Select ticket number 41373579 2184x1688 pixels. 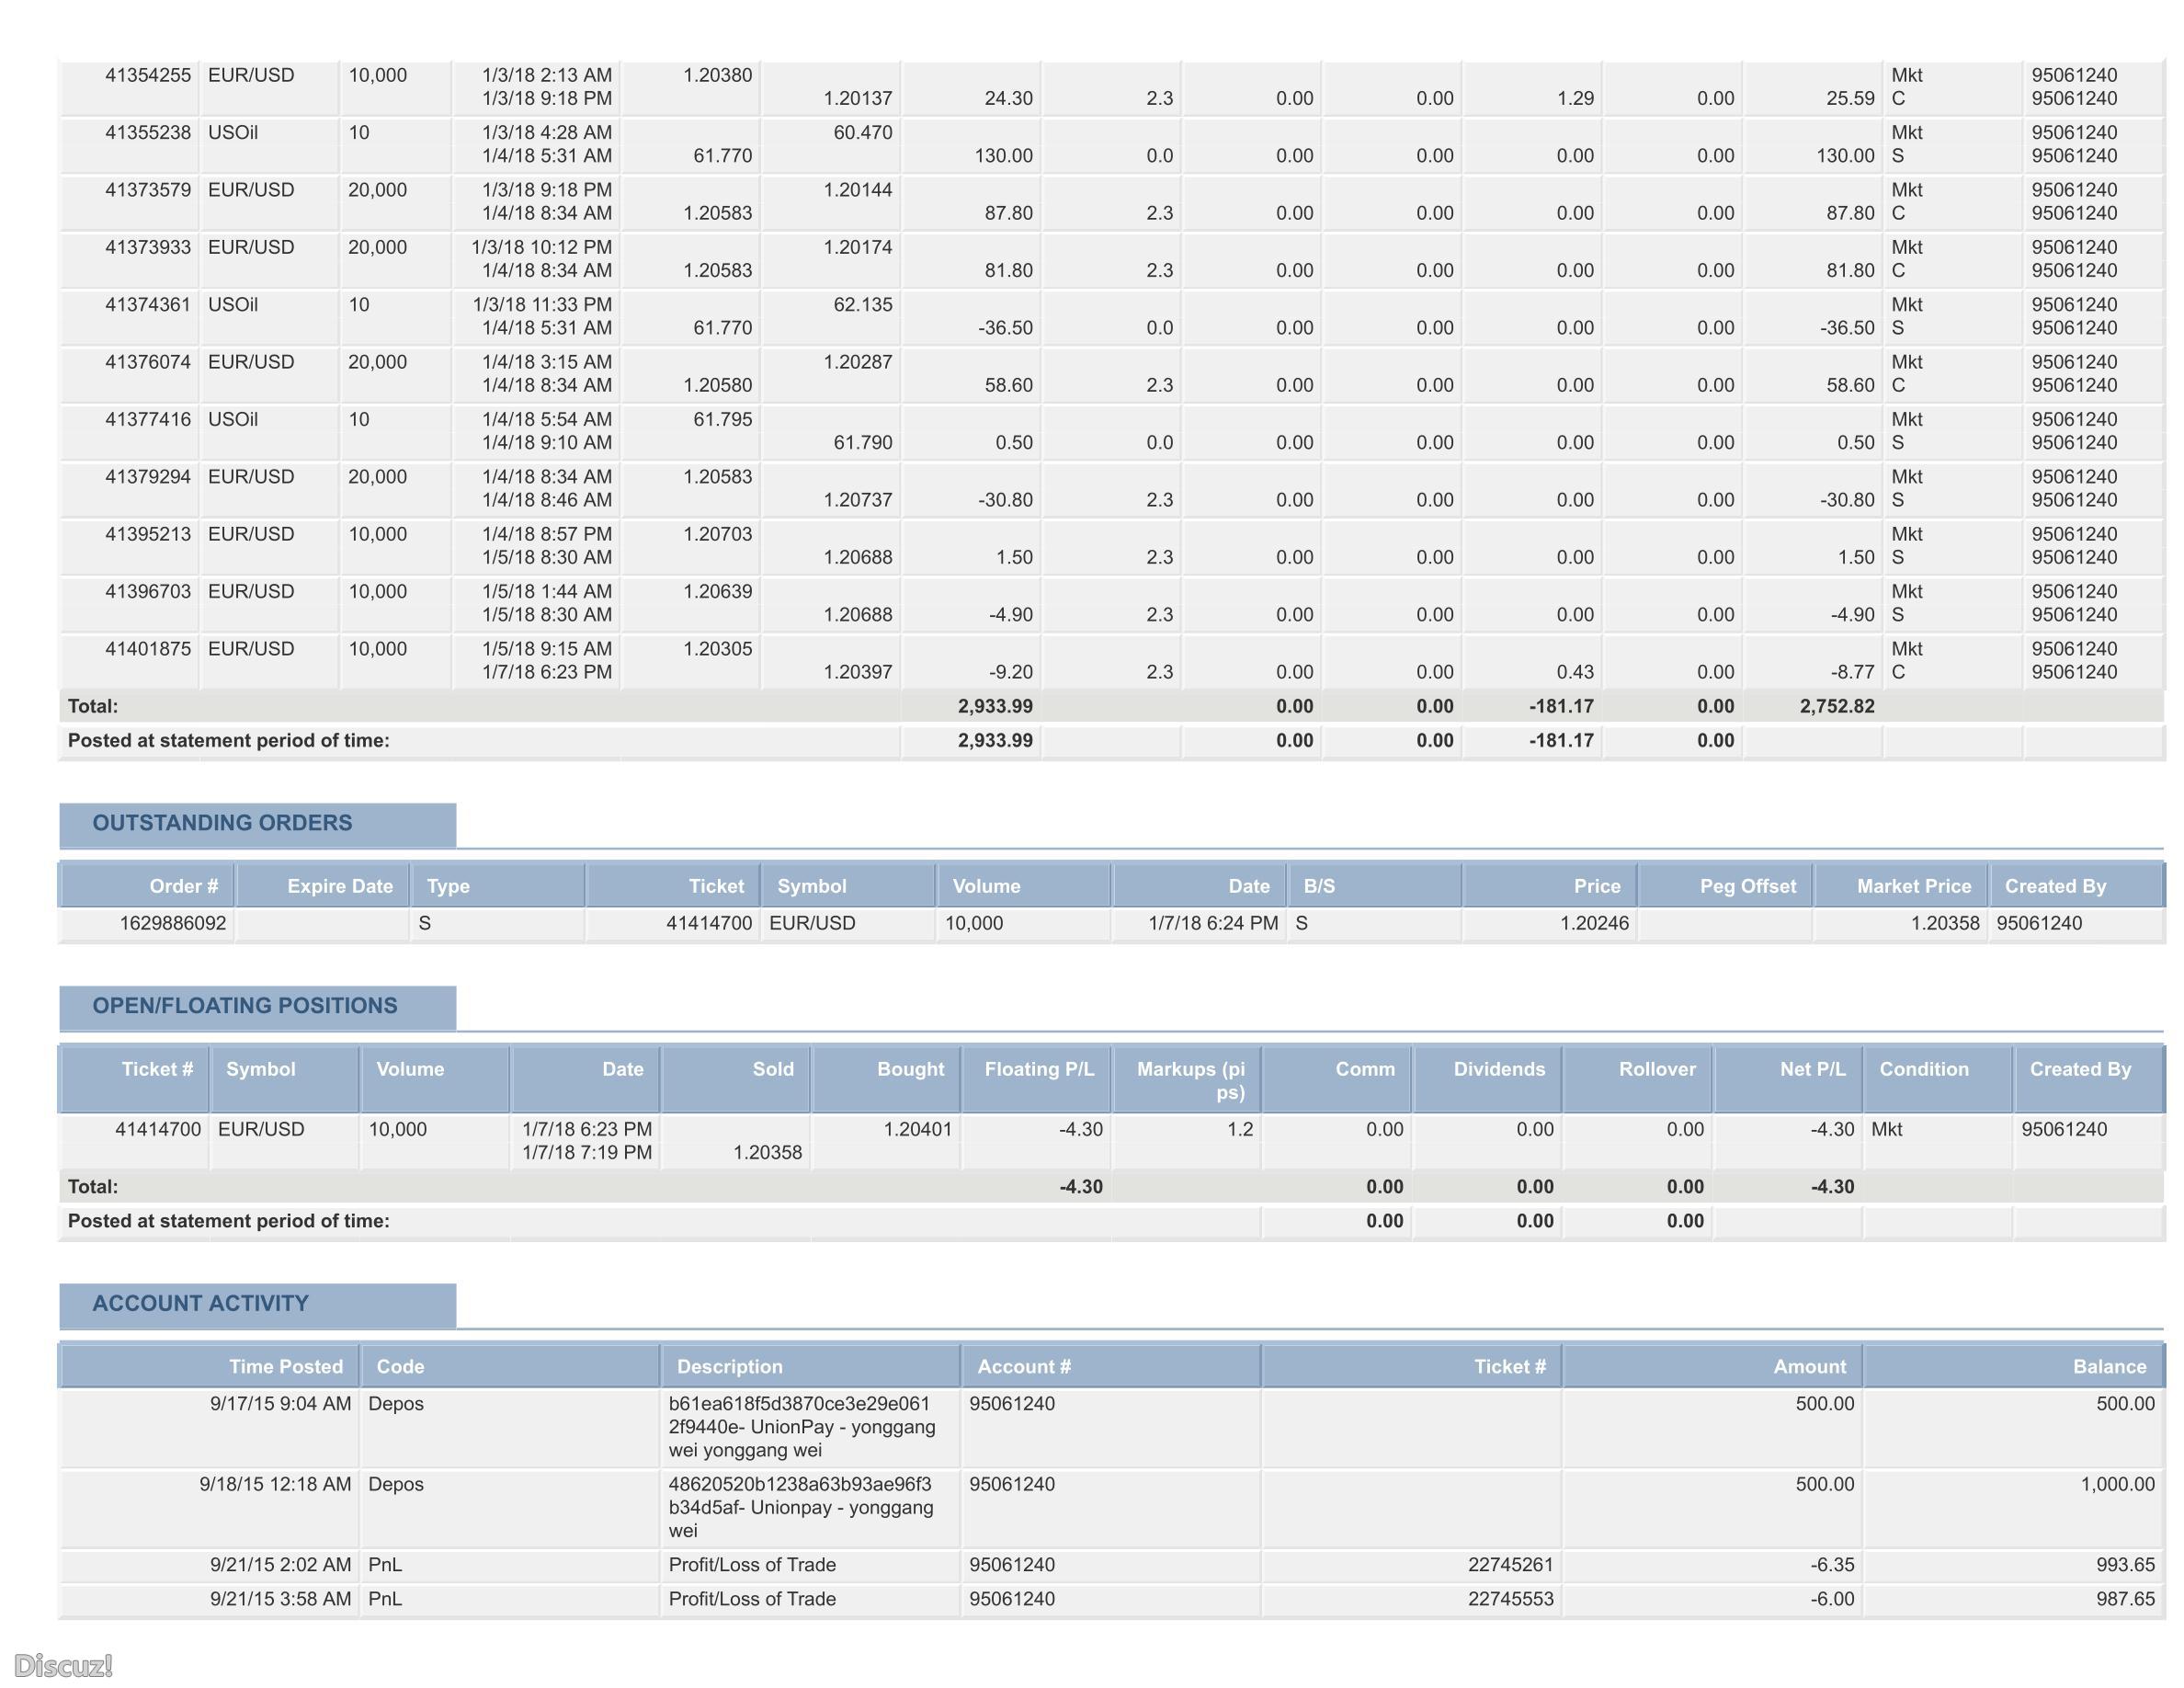(148, 190)
